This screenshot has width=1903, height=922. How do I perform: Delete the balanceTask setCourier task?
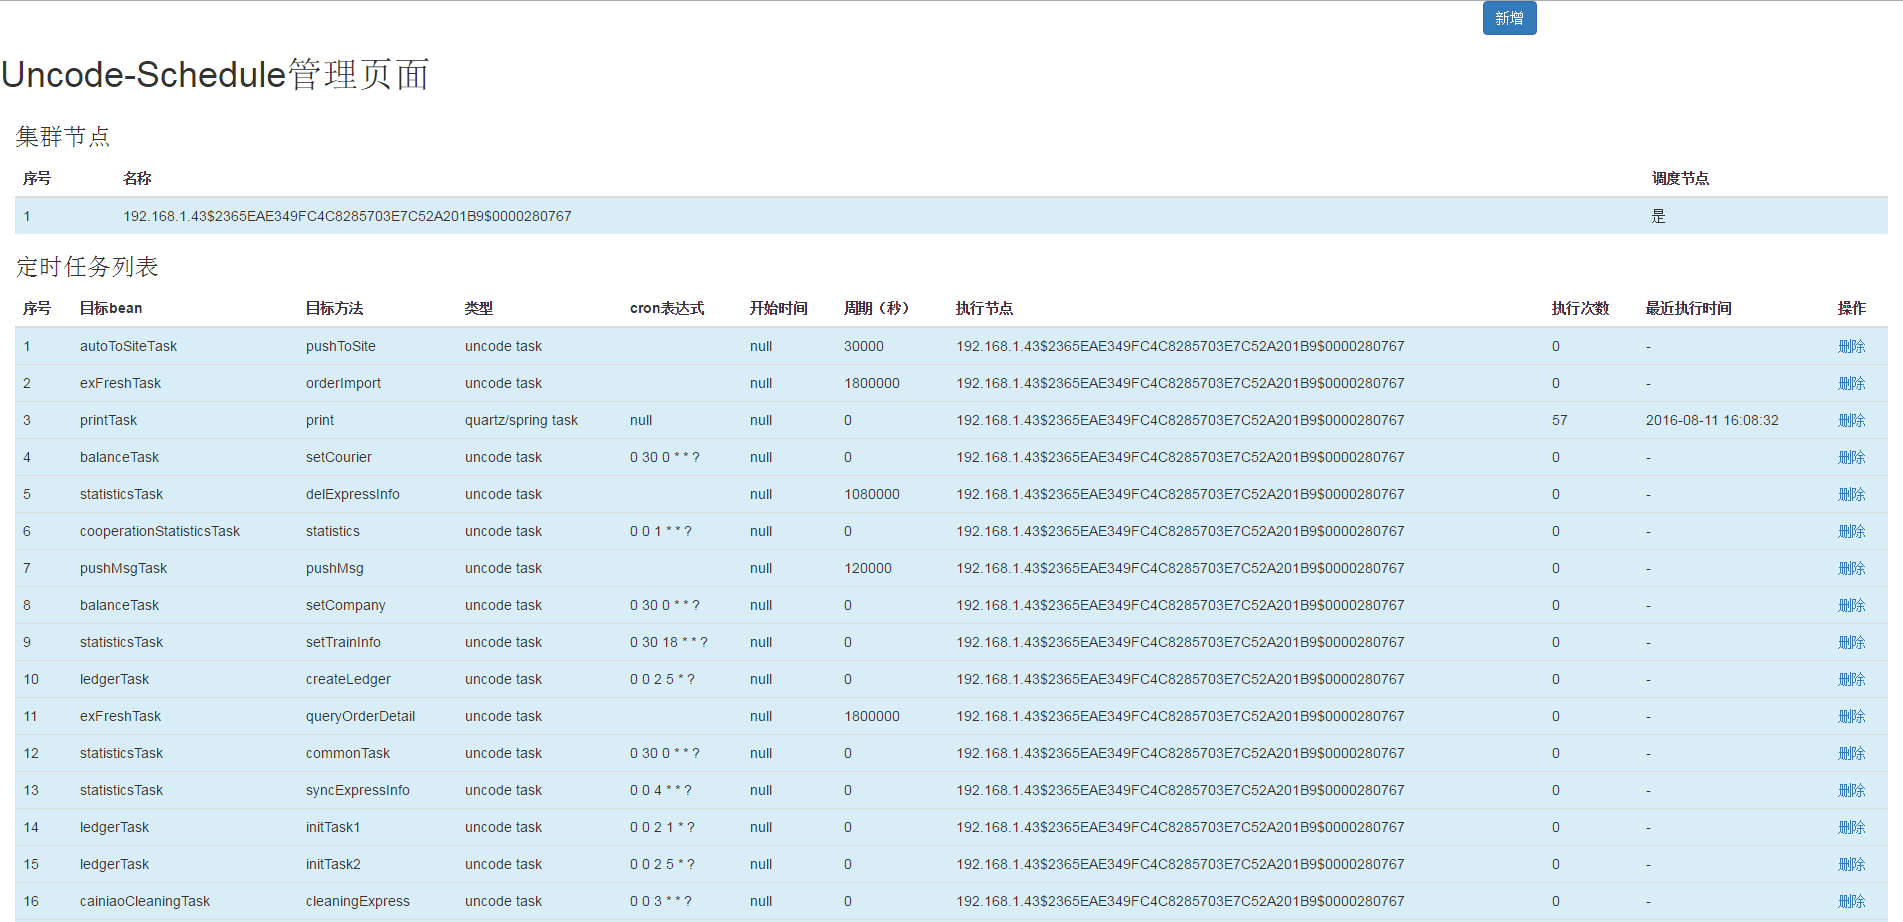click(x=1851, y=457)
